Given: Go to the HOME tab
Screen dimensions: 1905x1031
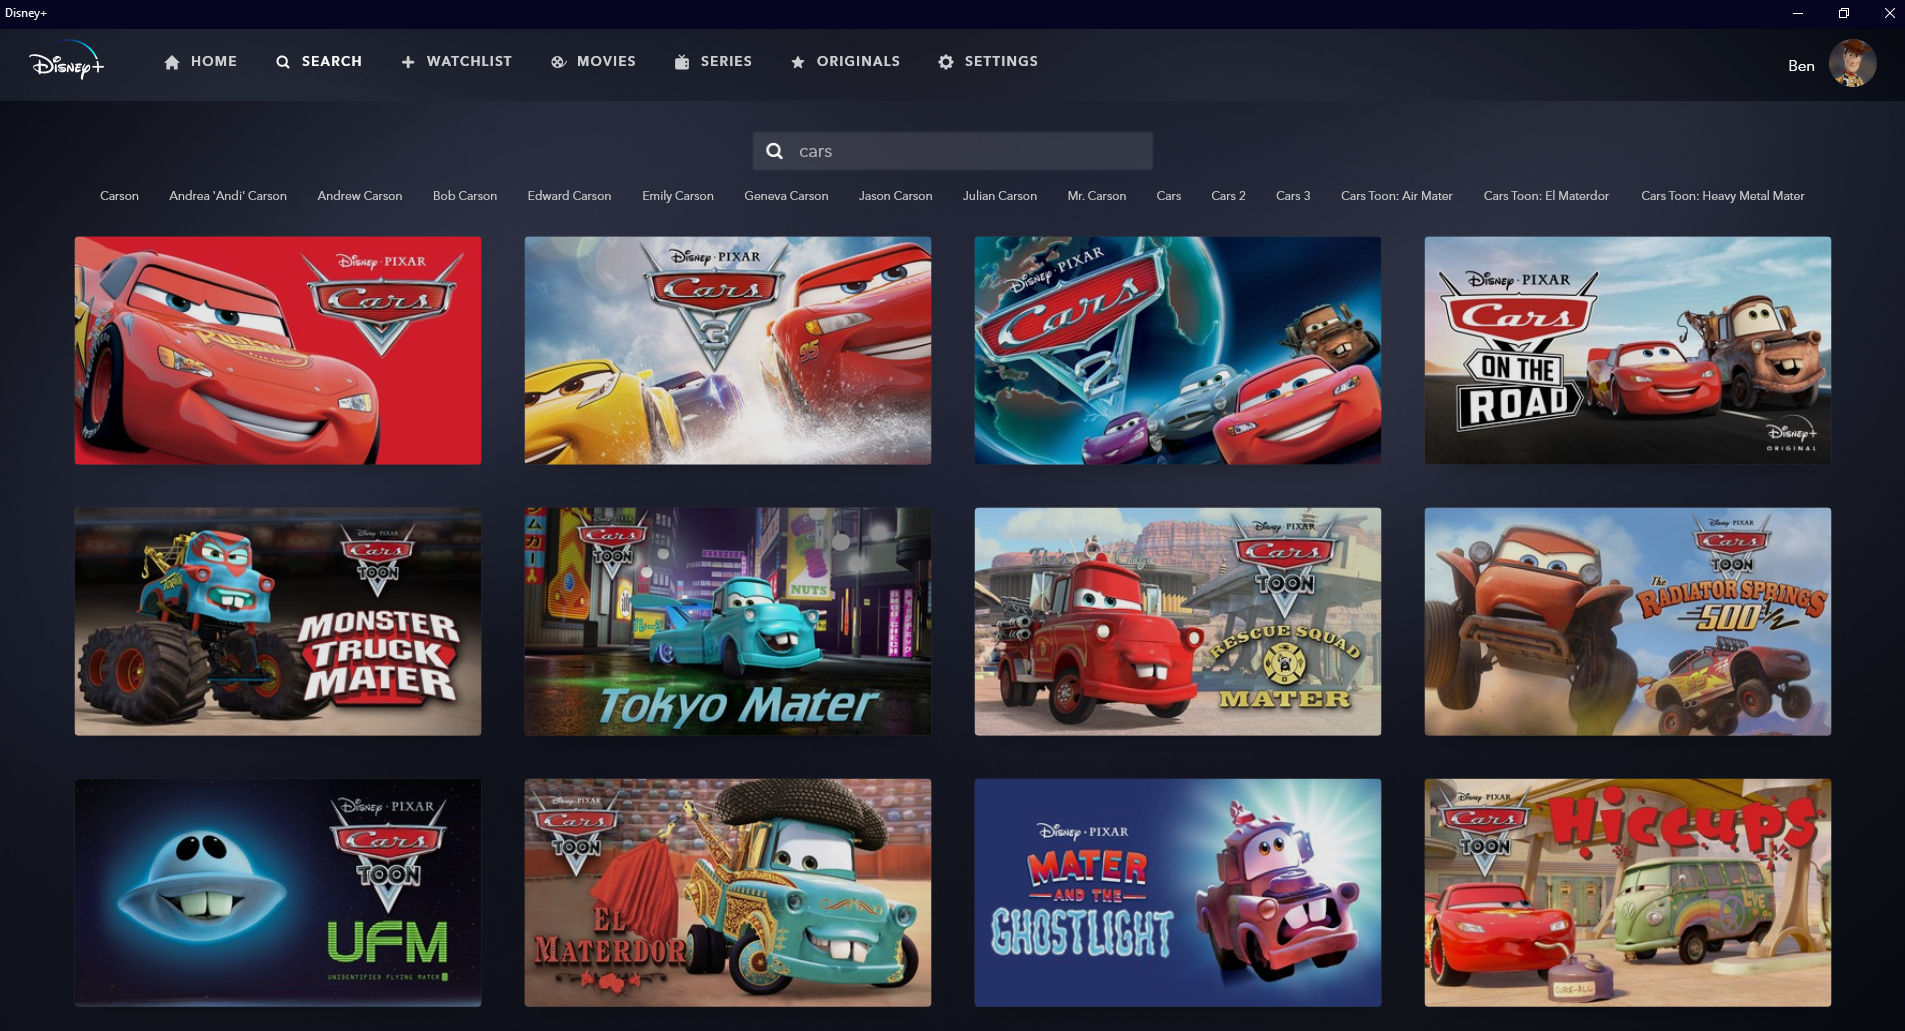Looking at the screenshot, I should tap(214, 61).
